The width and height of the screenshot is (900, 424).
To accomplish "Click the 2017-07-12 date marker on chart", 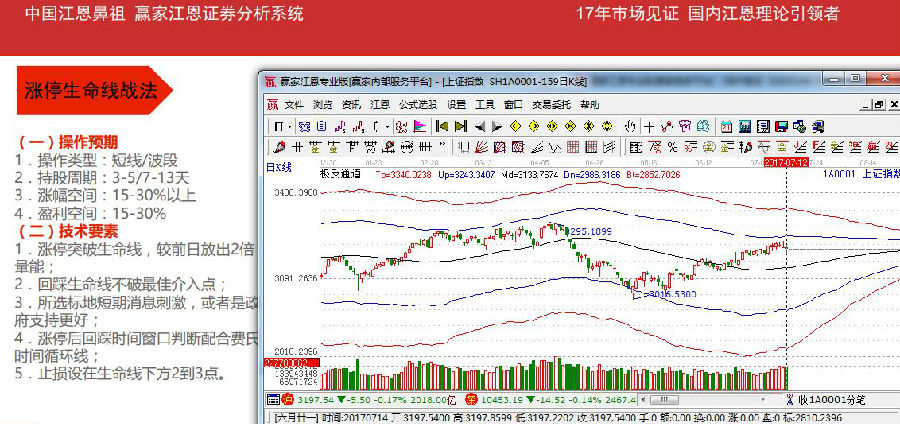I will (x=787, y=161).
